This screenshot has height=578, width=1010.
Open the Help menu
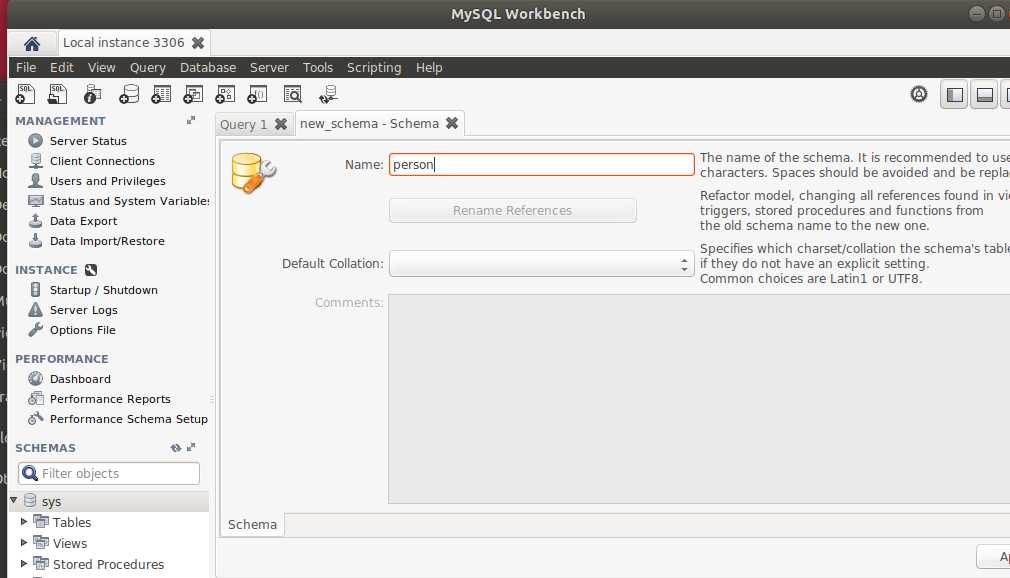(x=429, y=67)
